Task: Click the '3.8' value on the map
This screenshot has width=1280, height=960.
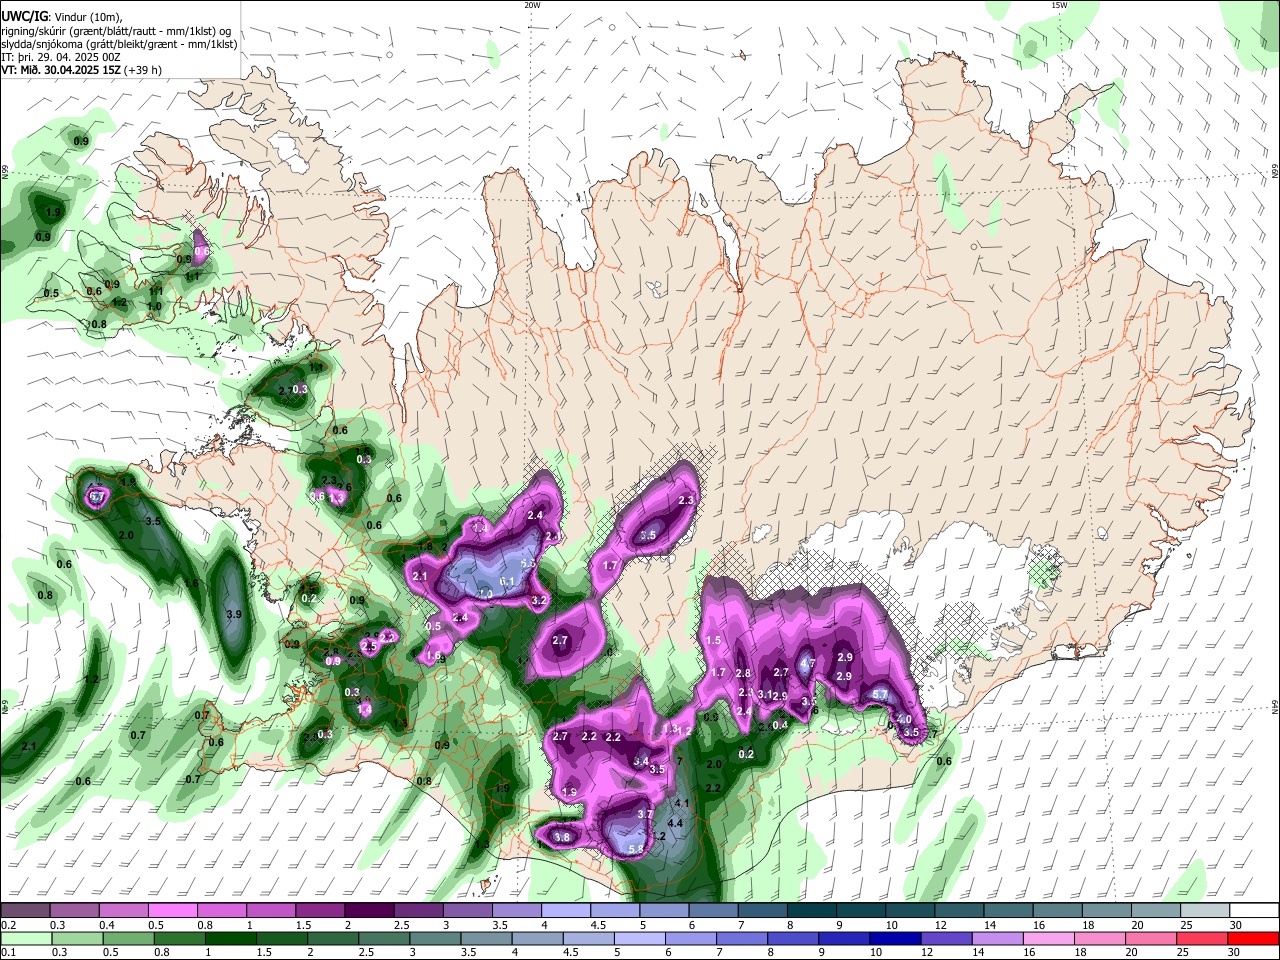Action: click(x=562, y=837)
